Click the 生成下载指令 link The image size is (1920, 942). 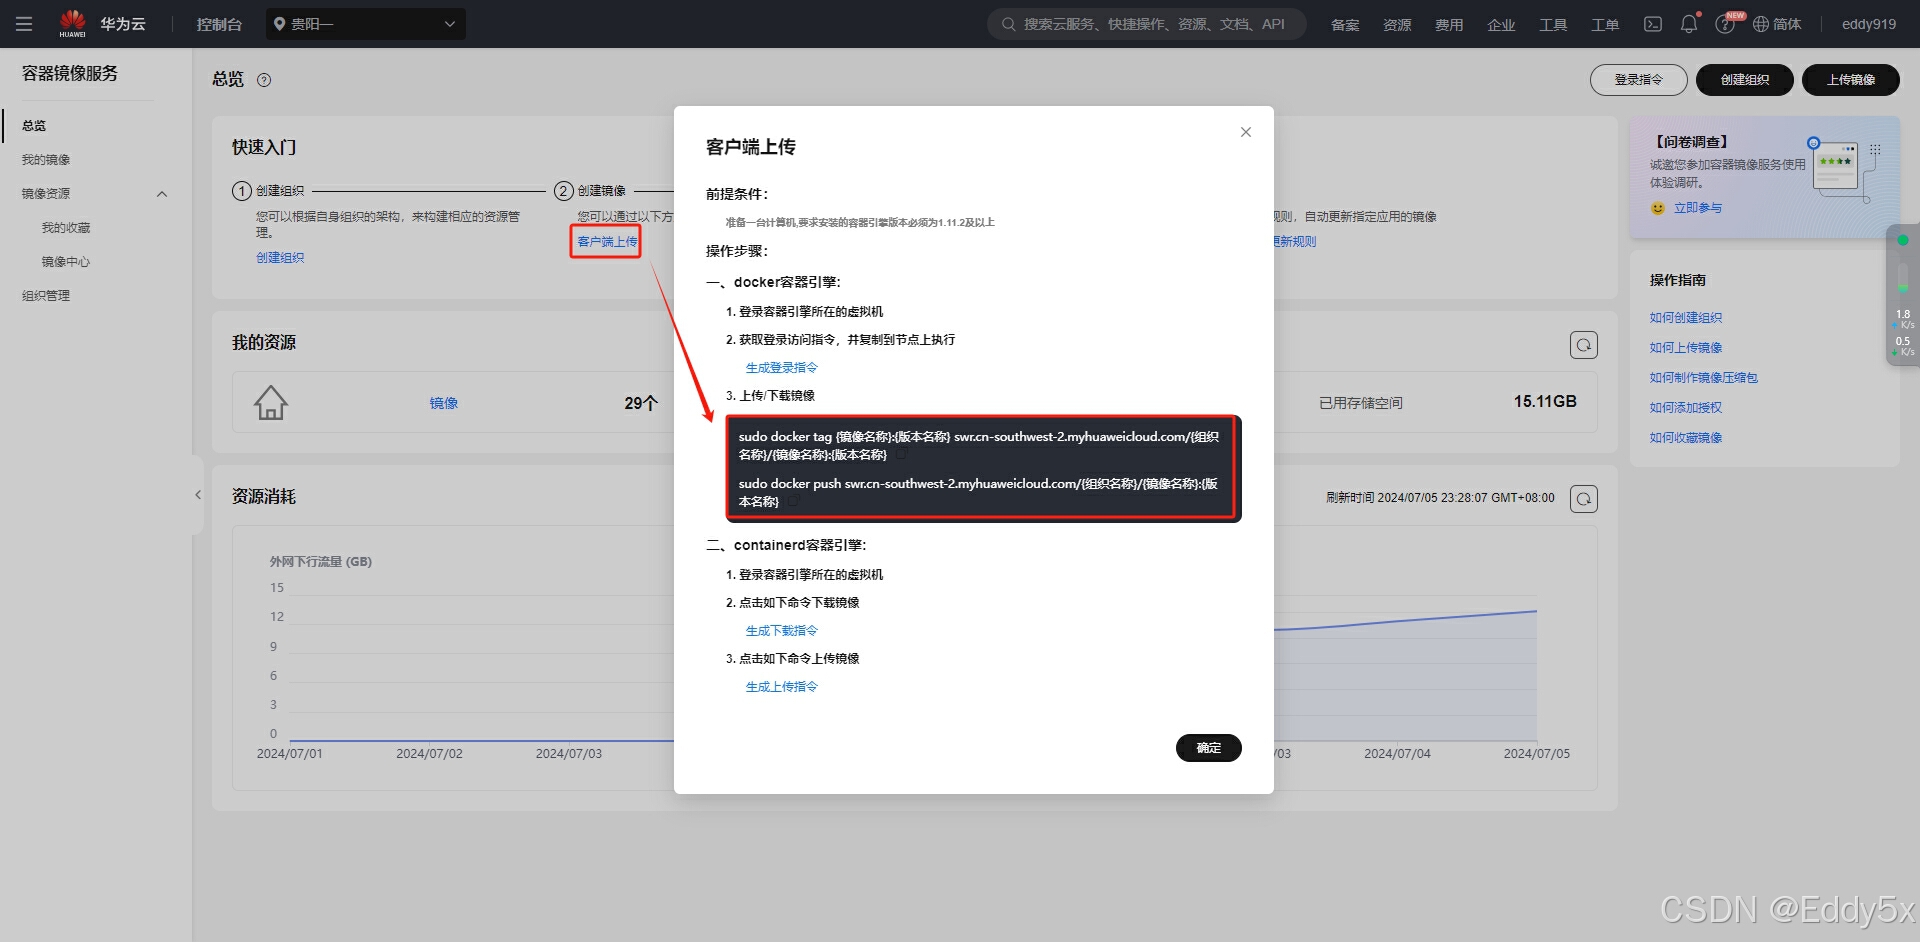(x=782, y=631)
